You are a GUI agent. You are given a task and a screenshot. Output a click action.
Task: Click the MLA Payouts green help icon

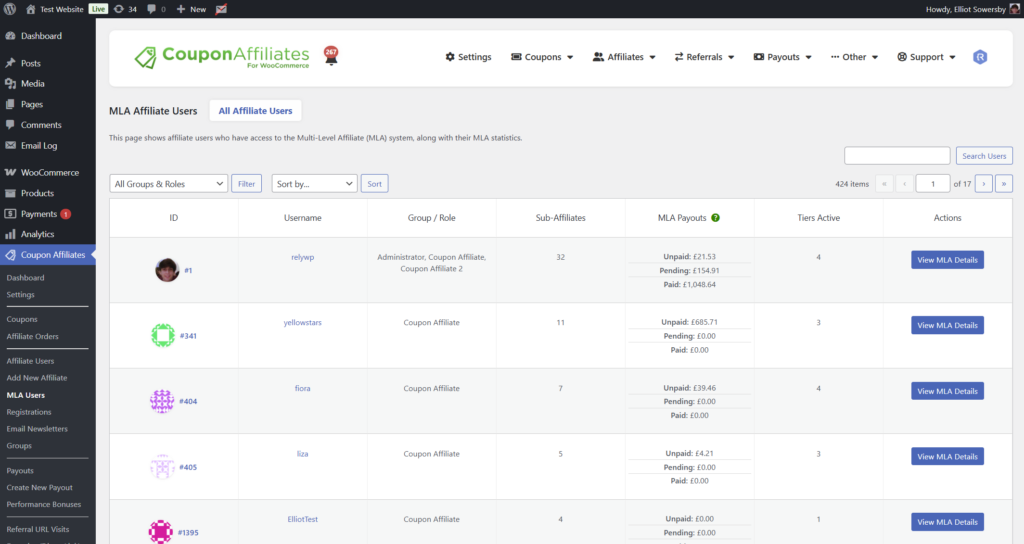716,218
